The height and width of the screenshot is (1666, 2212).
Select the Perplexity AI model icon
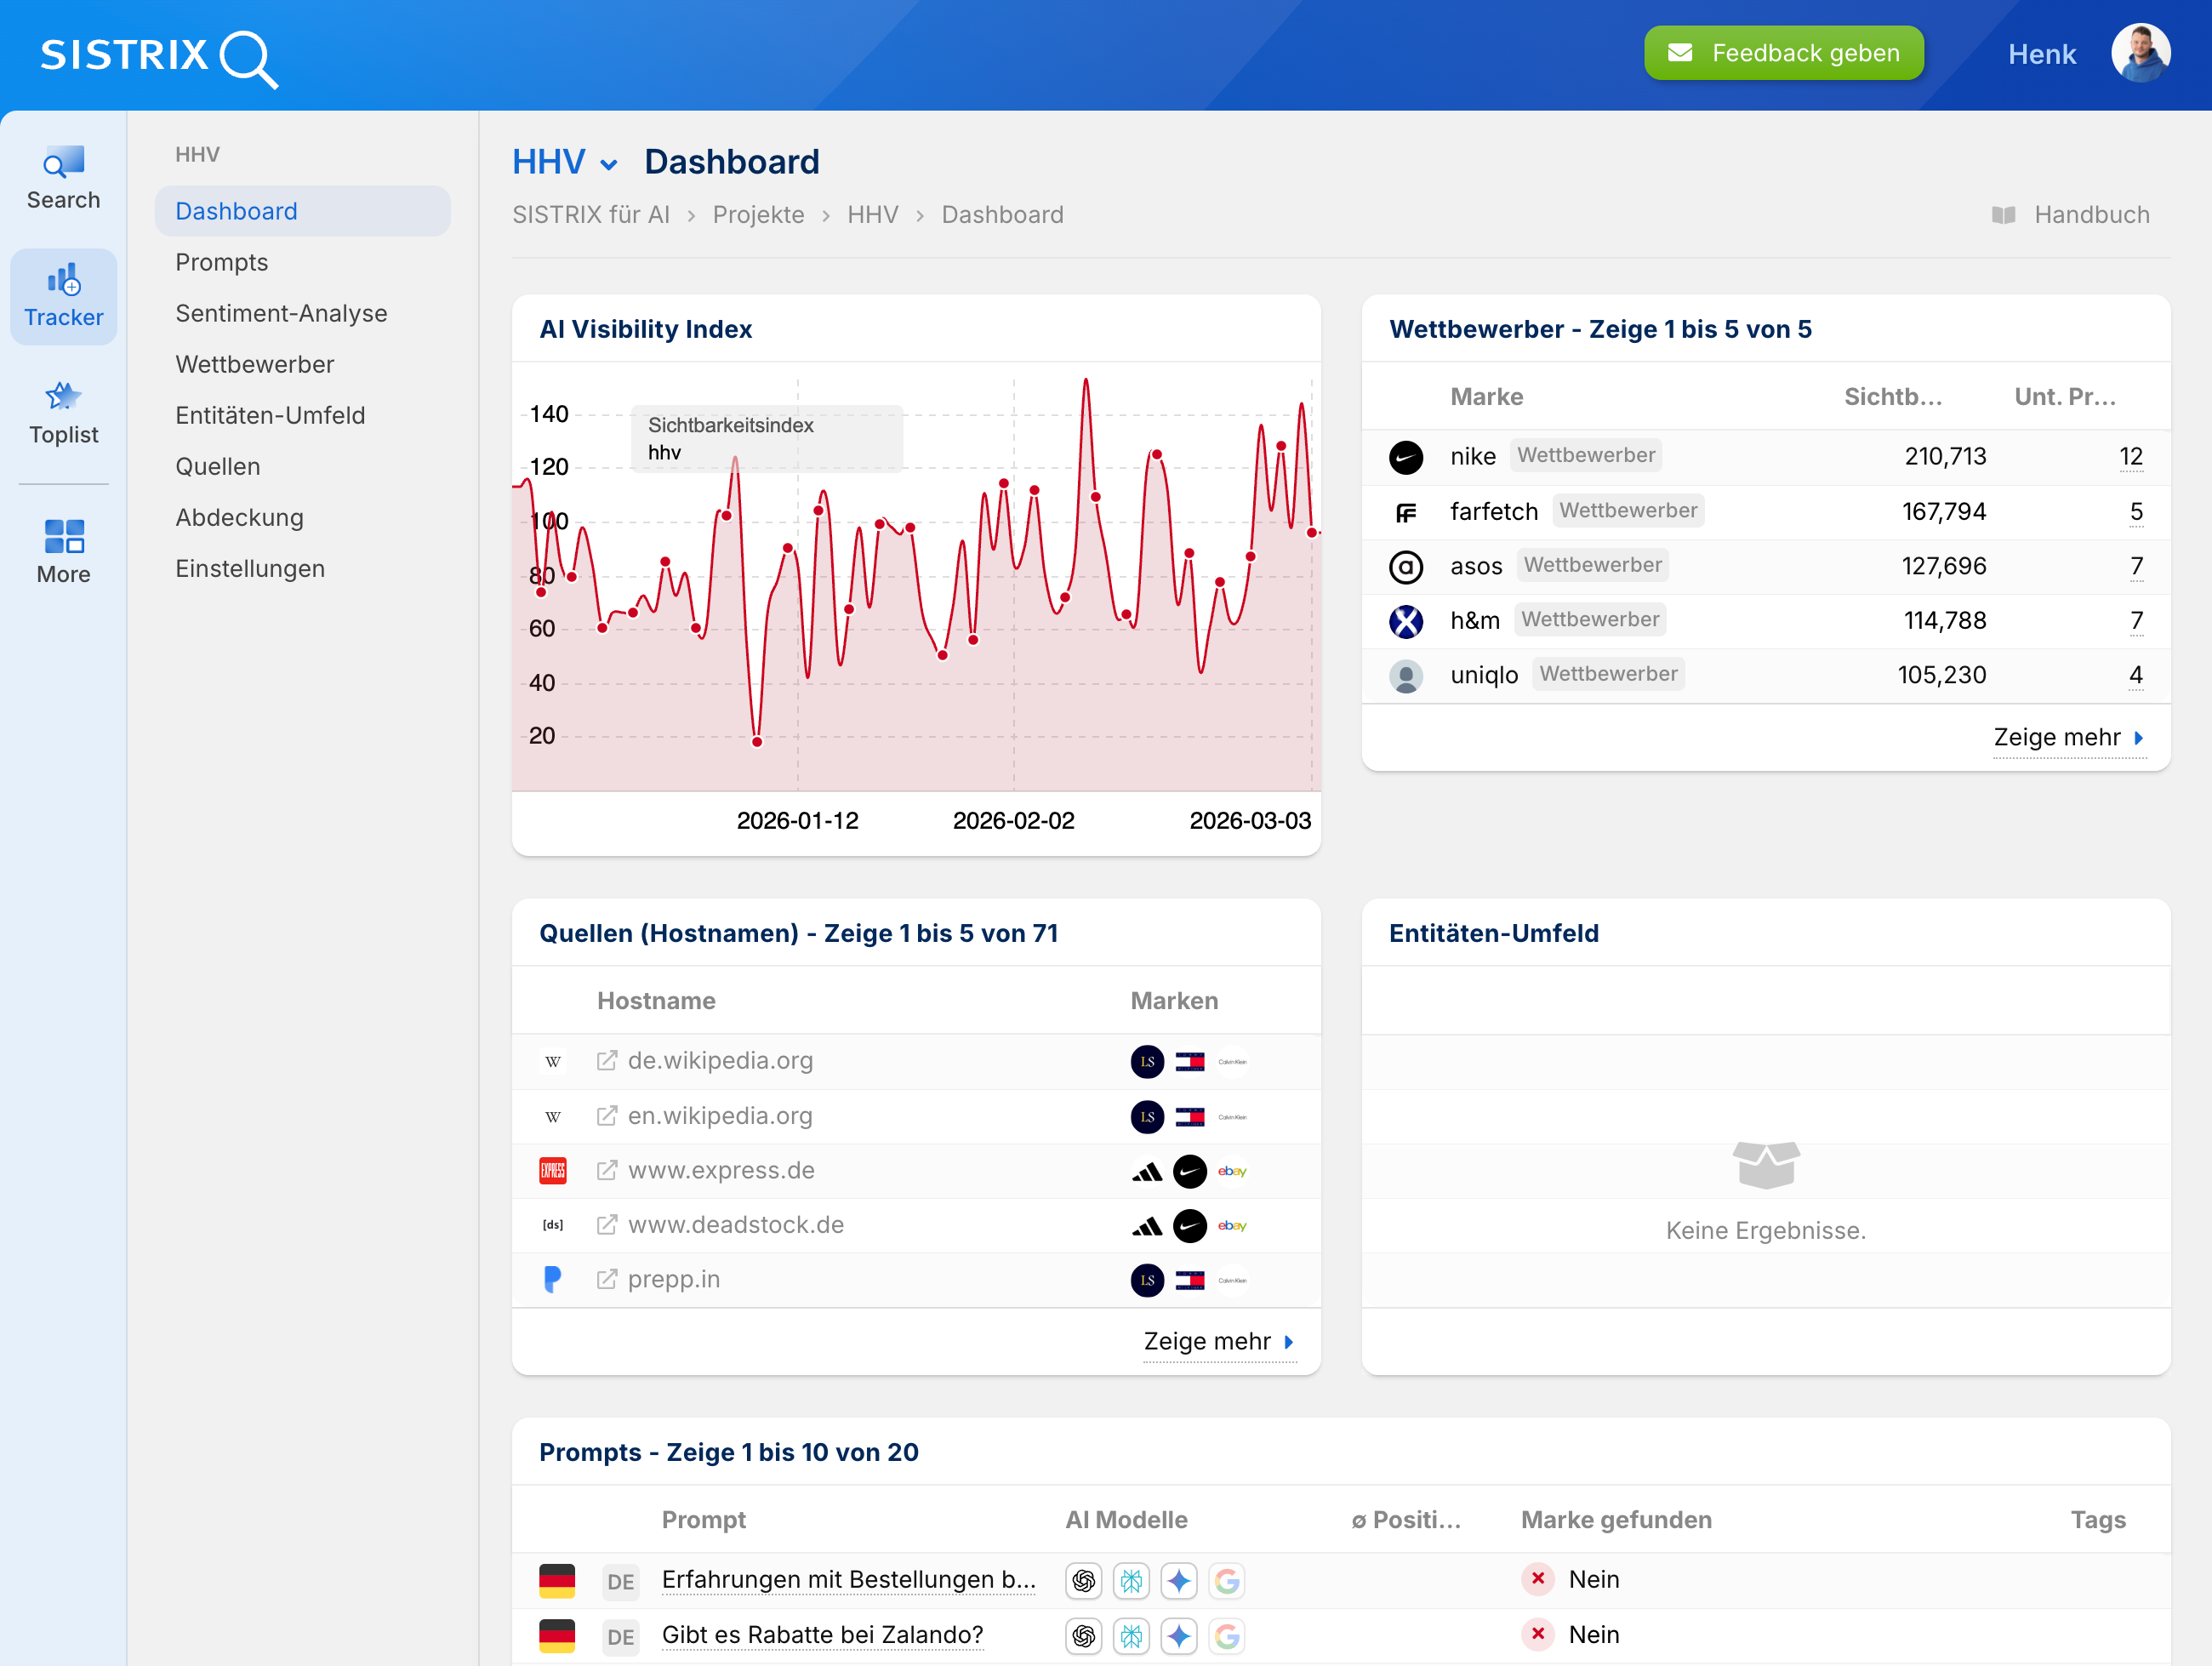tap(1131, 1581)
